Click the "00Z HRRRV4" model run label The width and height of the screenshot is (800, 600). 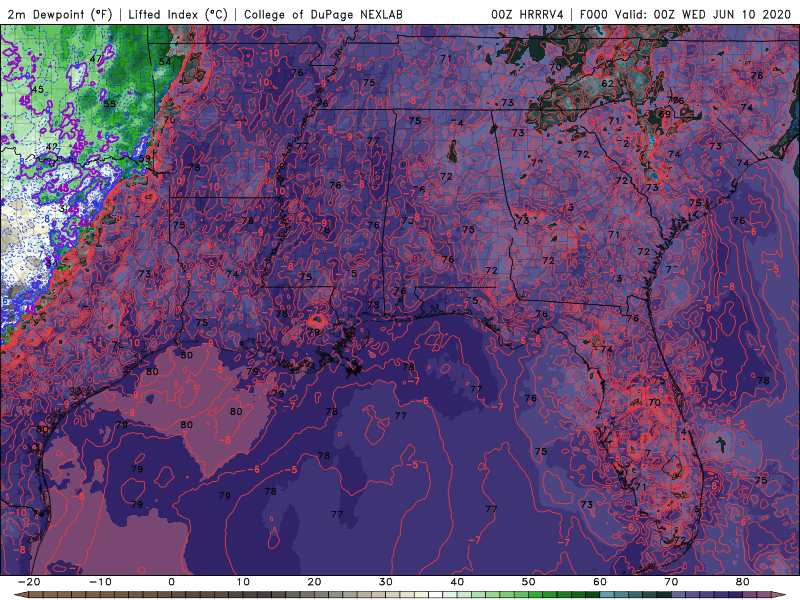coord(528,14)
